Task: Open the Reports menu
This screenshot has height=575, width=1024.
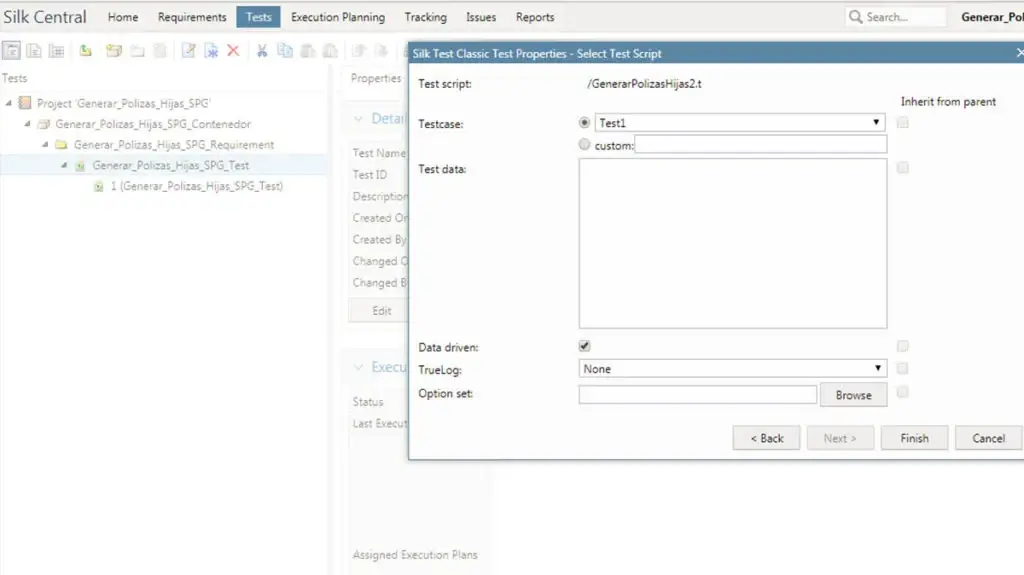Action: click(535, 17)
